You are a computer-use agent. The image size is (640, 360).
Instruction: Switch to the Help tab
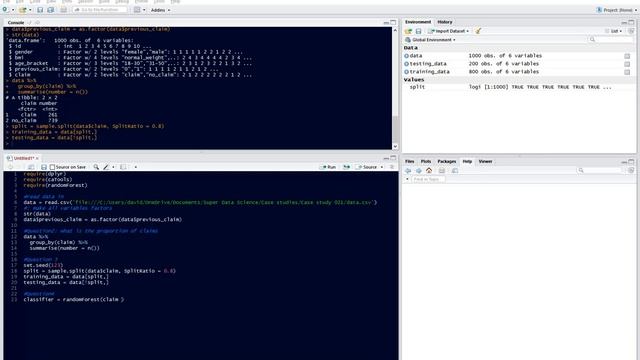pos(467,162)
